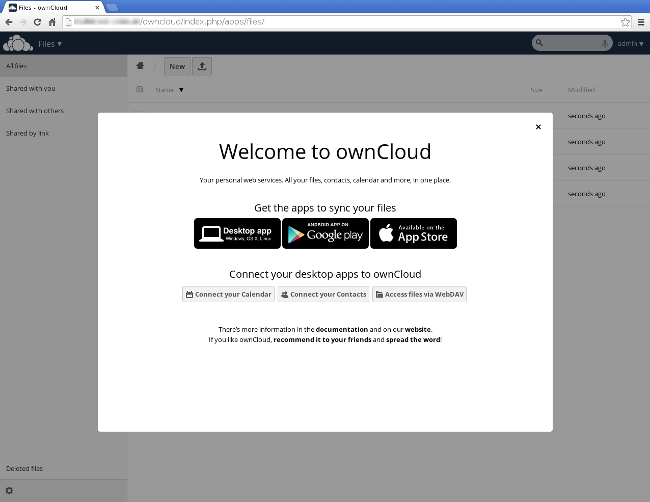Close the Files - ownCloud tab
Image resolution: width=650 pixels, height=502 pixels.
97,7
